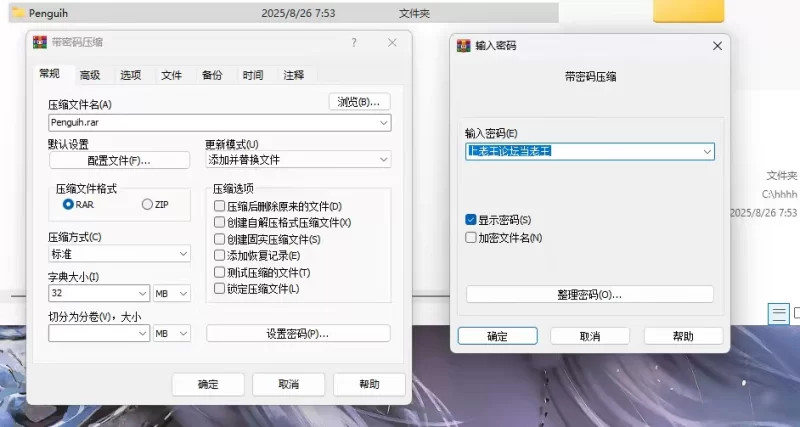Viewport: 800px width, 427px height.
Task: Select the RAR archive format
Action: coord(68,204)
